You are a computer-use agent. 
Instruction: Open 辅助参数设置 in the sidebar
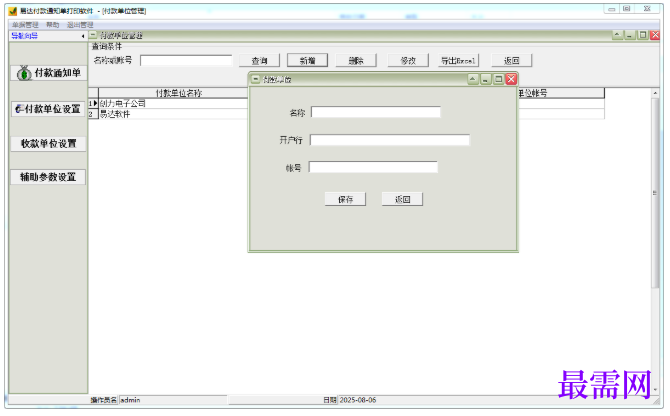pyautogui.click(x=48, y=177)
